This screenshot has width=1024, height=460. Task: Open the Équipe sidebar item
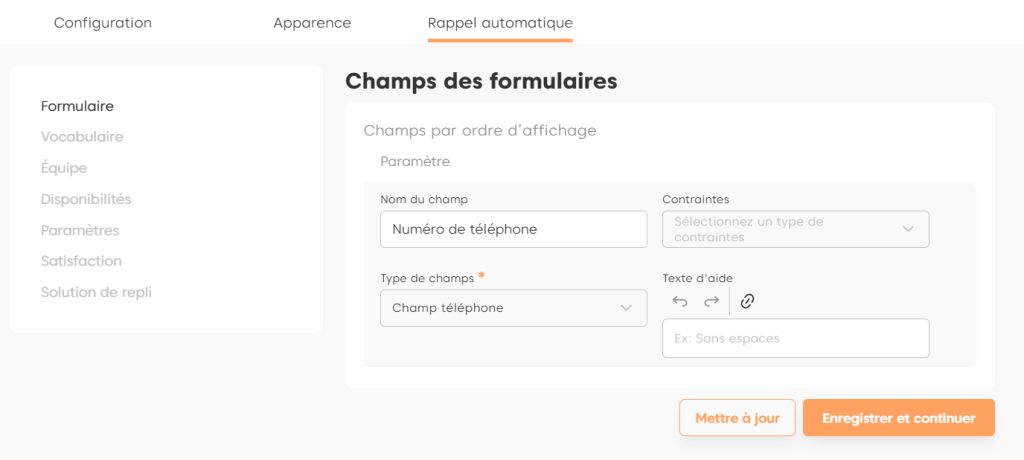pos(64,168)
